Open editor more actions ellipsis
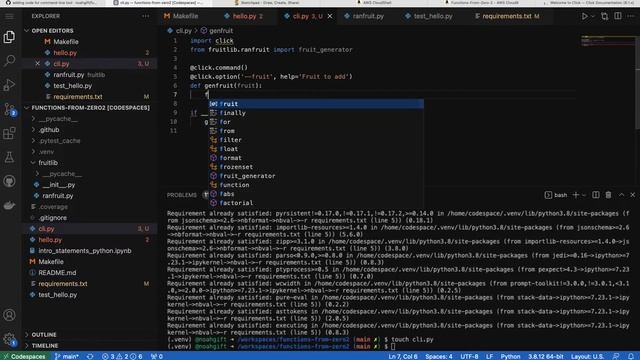Image resolution: width=640 pixels, height=360 pixels. coord(631,16)
